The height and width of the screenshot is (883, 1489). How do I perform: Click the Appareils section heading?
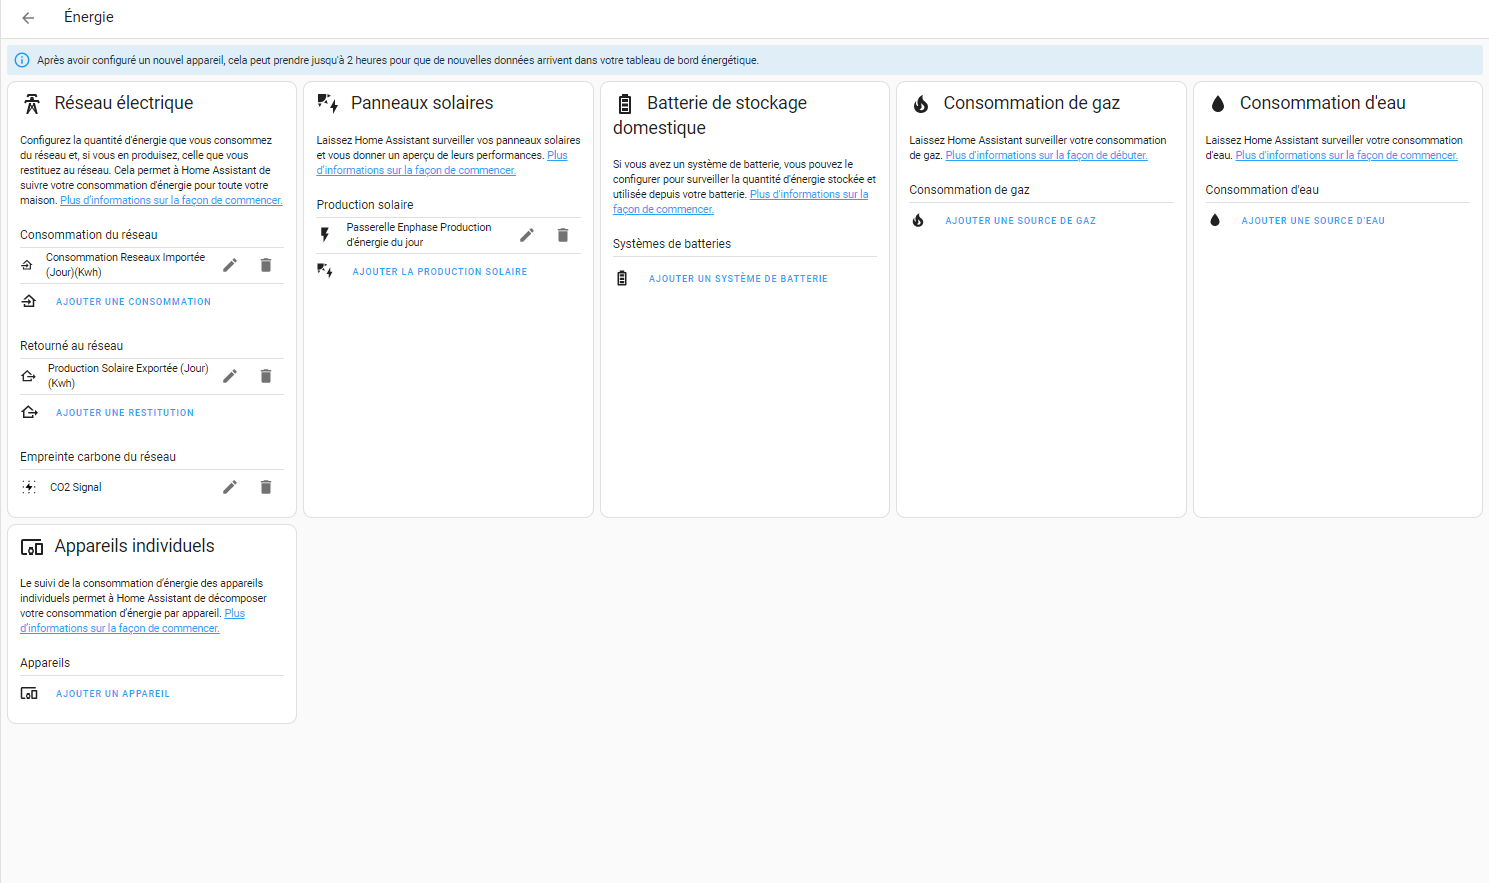pyautogui.click(x=45, y=663)
